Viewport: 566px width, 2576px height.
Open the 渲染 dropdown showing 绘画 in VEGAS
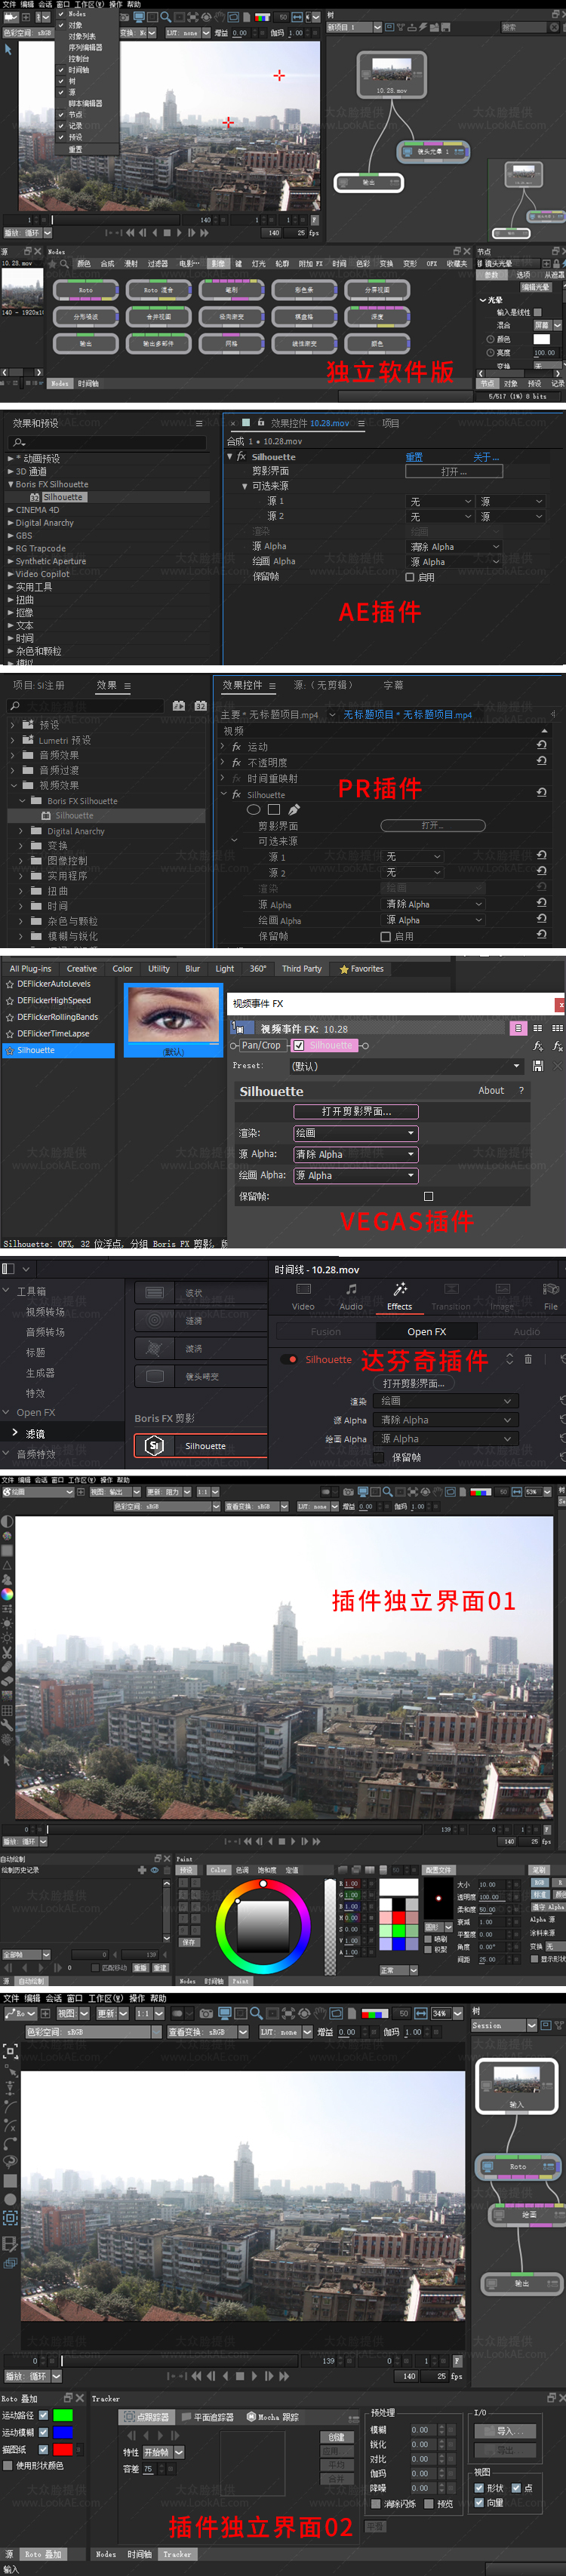click(355, 1133)
